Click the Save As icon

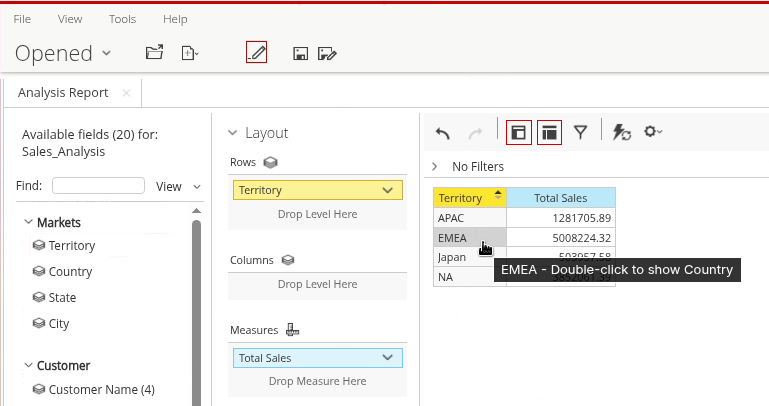tap(326, 54)
